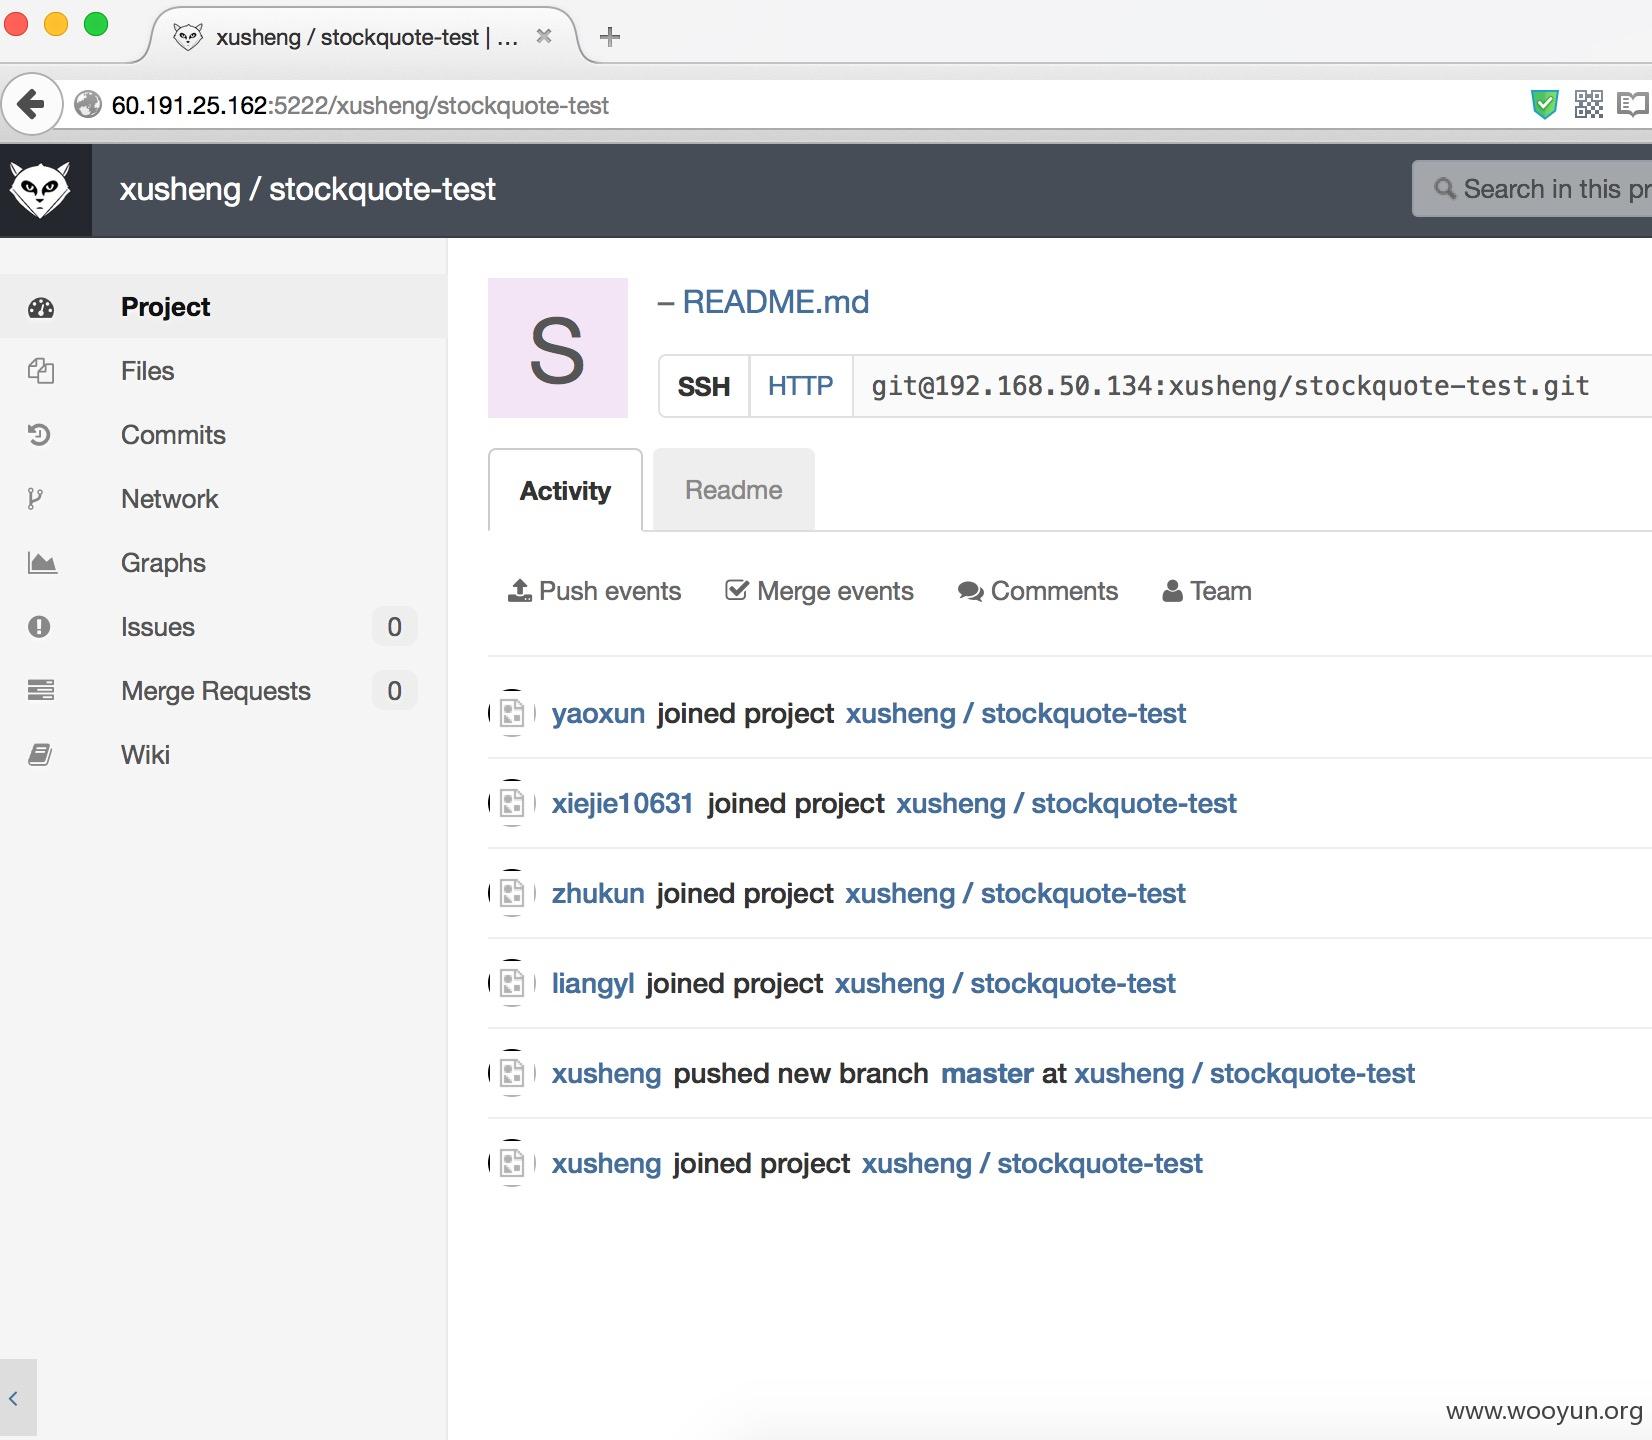Viewport: 1652px width, 1440px height.
Task: Select HTTP clone URL option
Action: pyautogui.click(x=800, y=386)
